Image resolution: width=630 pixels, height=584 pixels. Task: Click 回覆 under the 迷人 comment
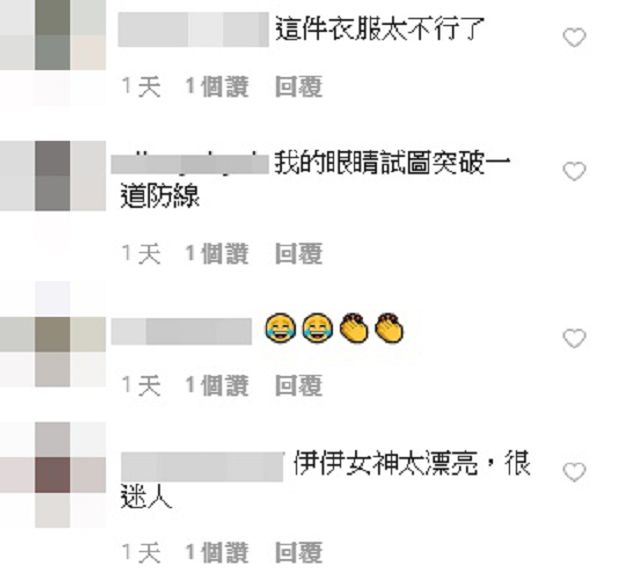pos(299,552)
